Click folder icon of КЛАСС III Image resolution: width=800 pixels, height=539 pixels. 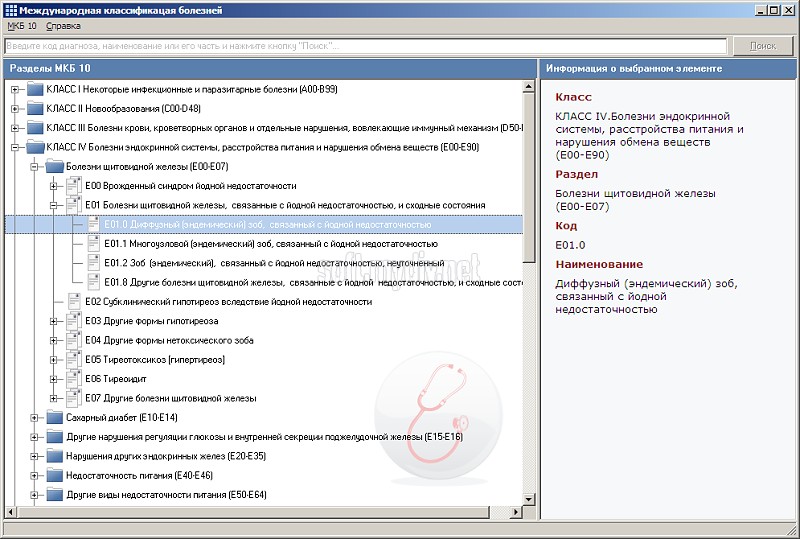(35, 128)
